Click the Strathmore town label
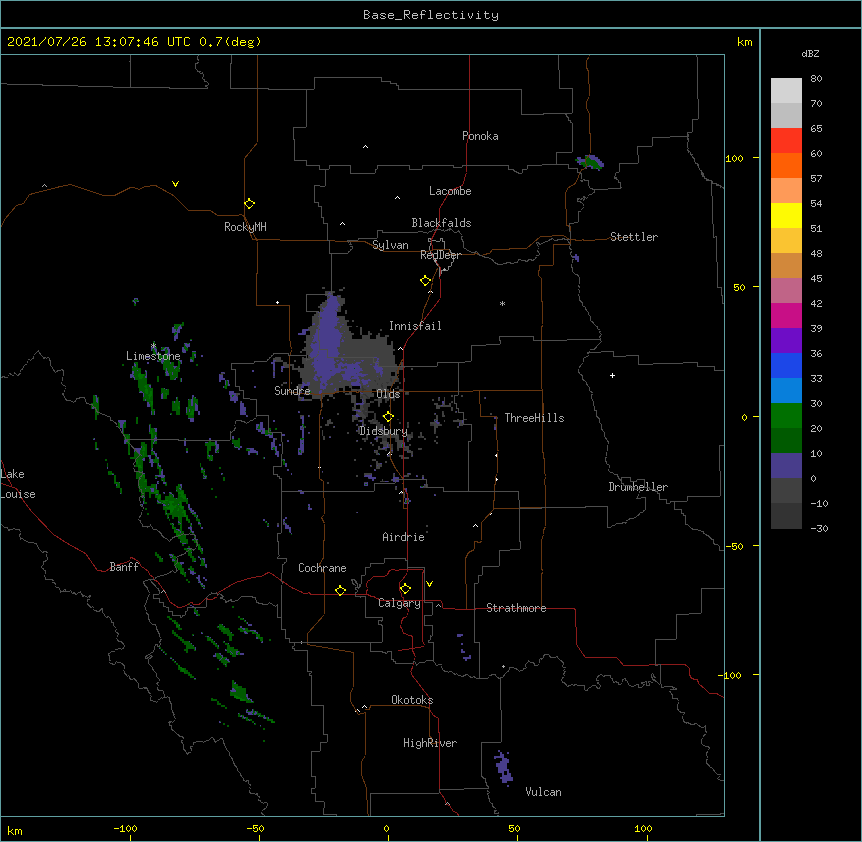This screenshot has height=842, width=862. tap(516, 608)
